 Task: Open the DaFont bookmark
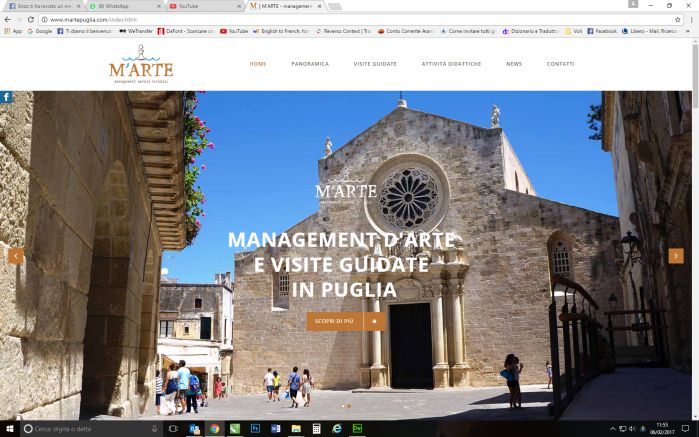coord(186,31)
